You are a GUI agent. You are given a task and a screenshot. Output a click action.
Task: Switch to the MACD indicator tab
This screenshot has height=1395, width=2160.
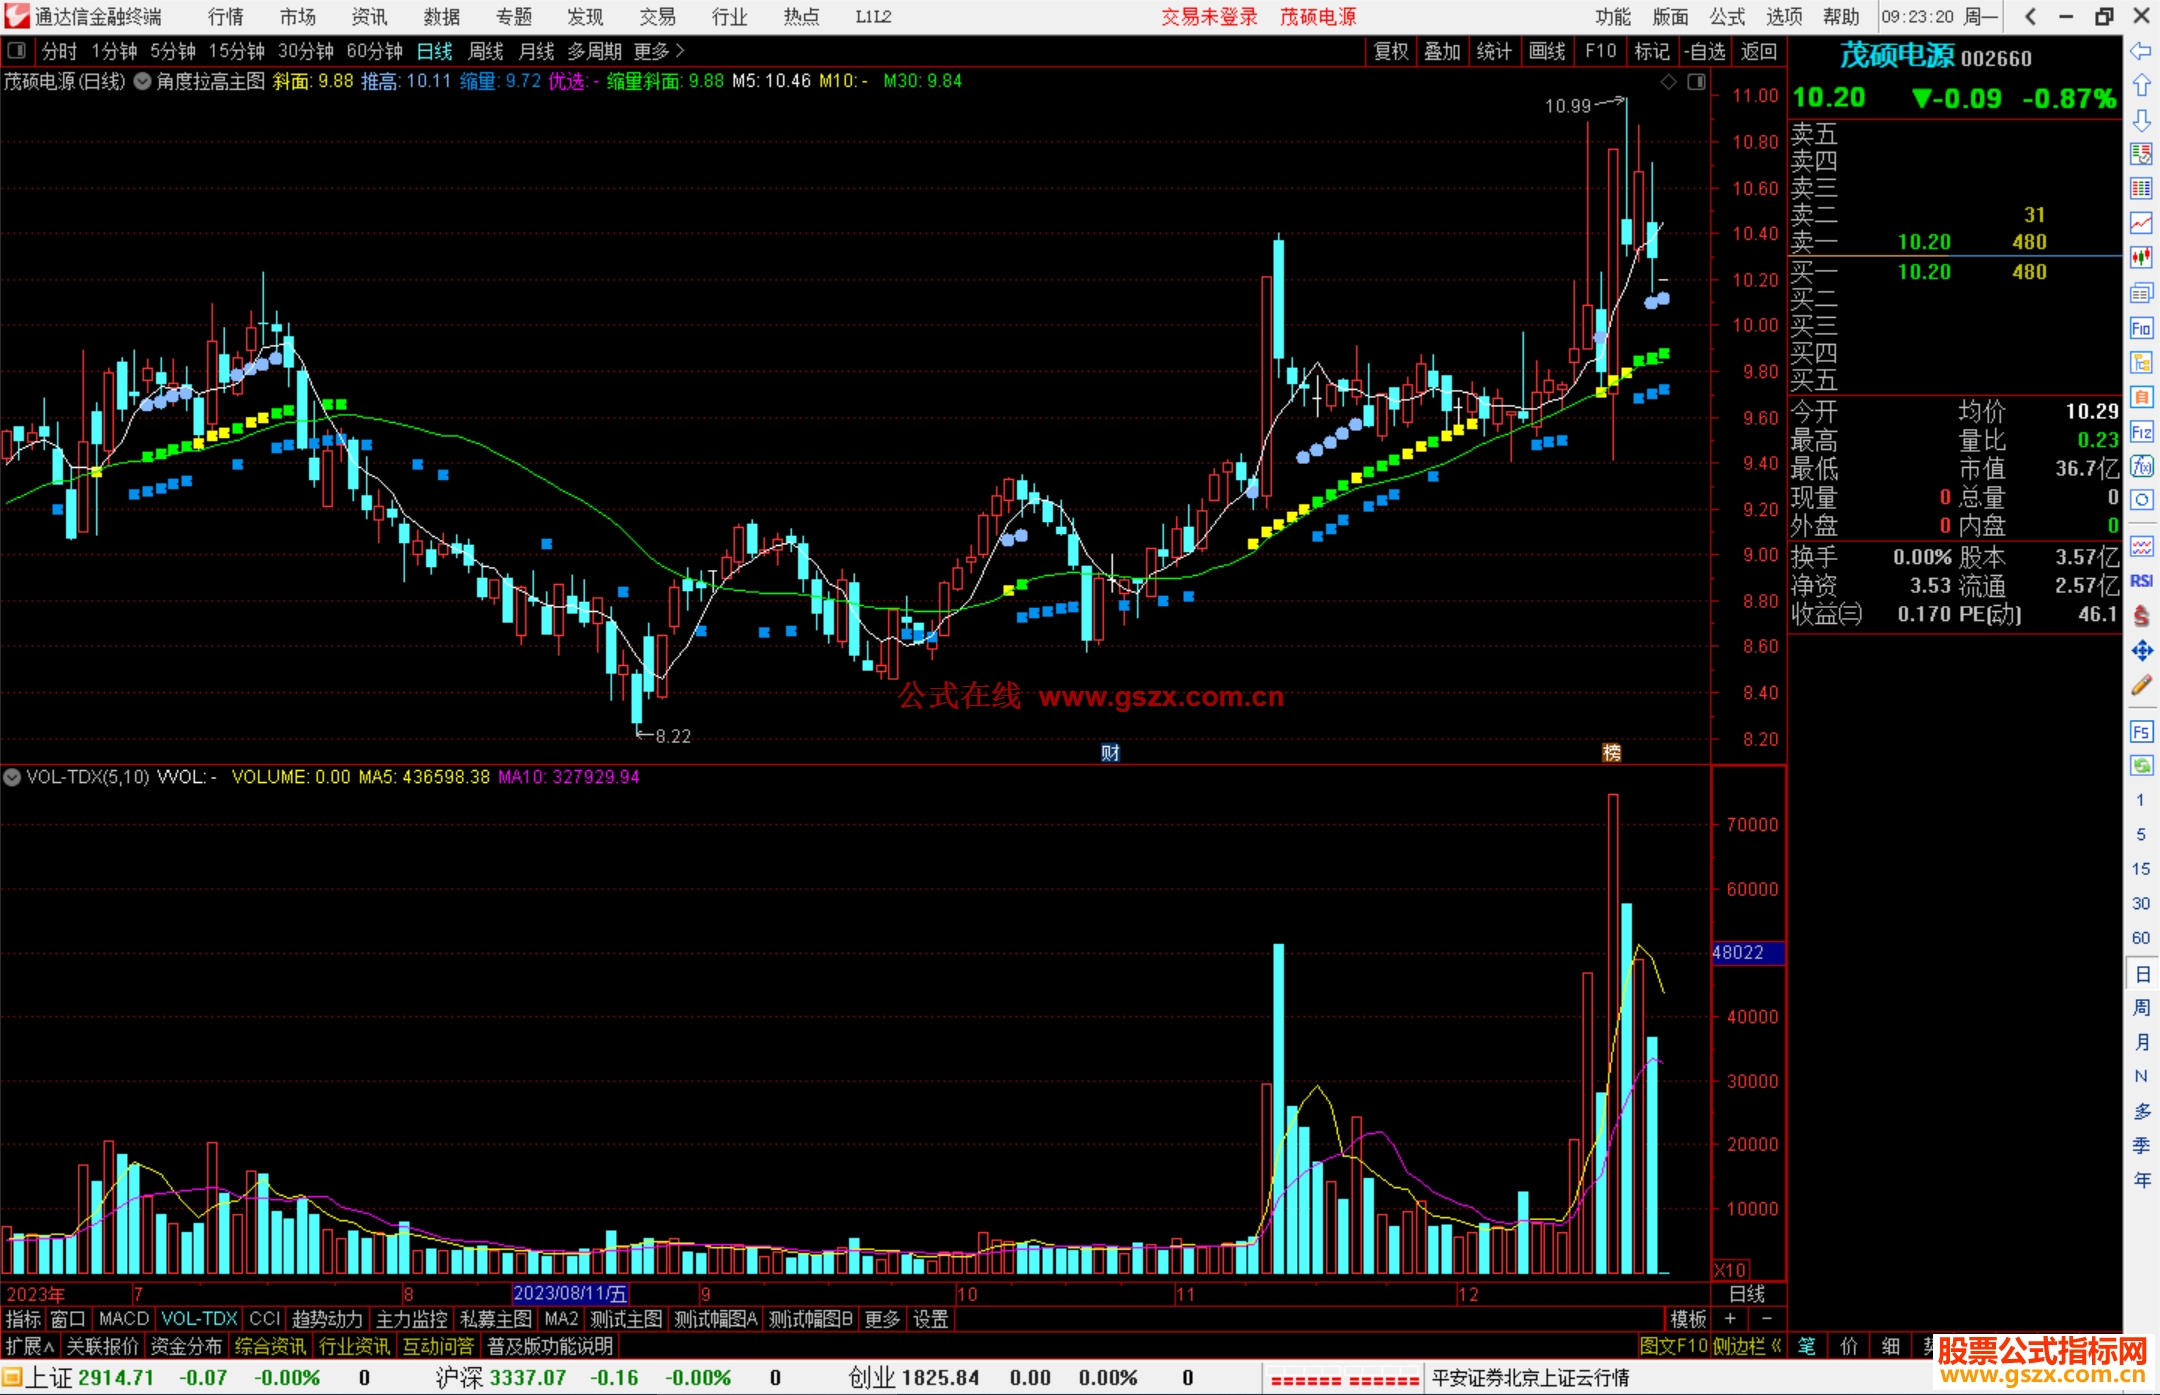[x=123, y=1319]
